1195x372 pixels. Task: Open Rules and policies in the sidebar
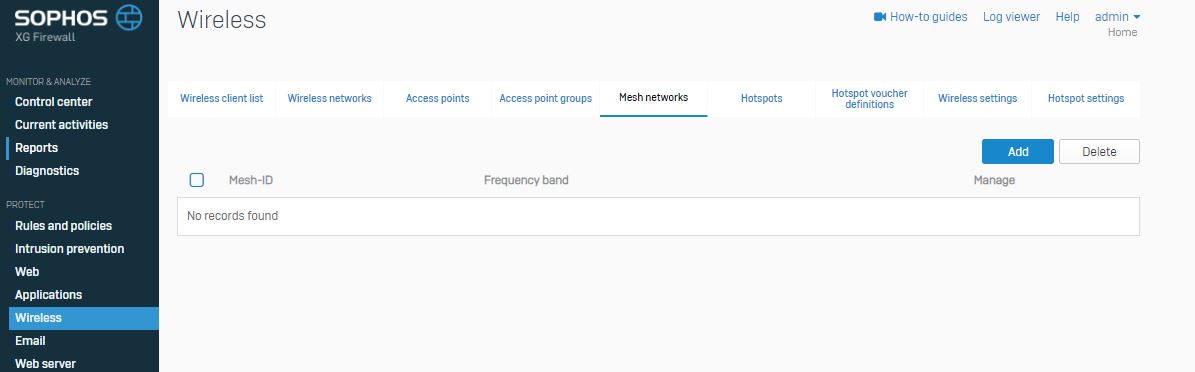(x=63, y=226)
